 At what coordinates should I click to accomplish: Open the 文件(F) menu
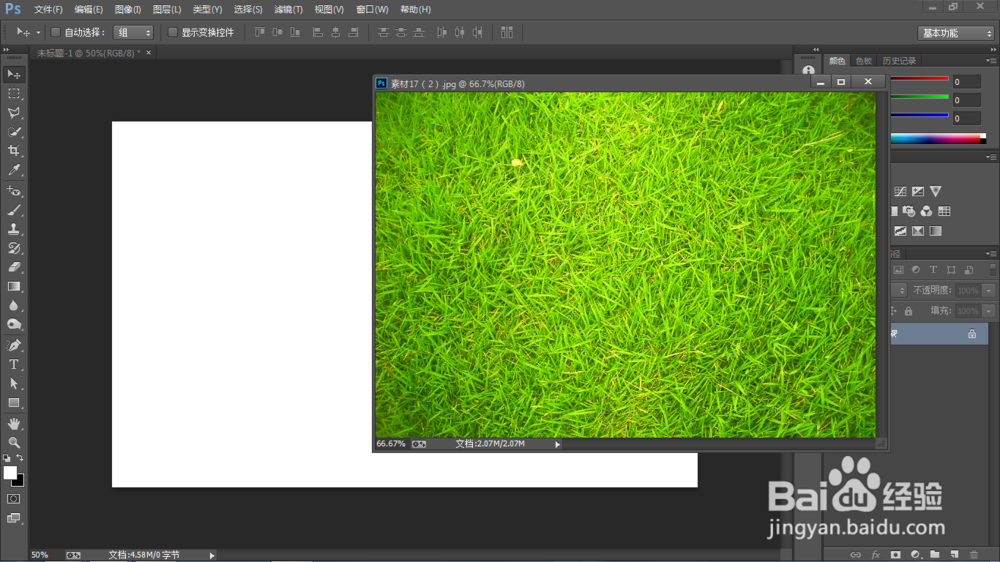(x=48, y=10)
